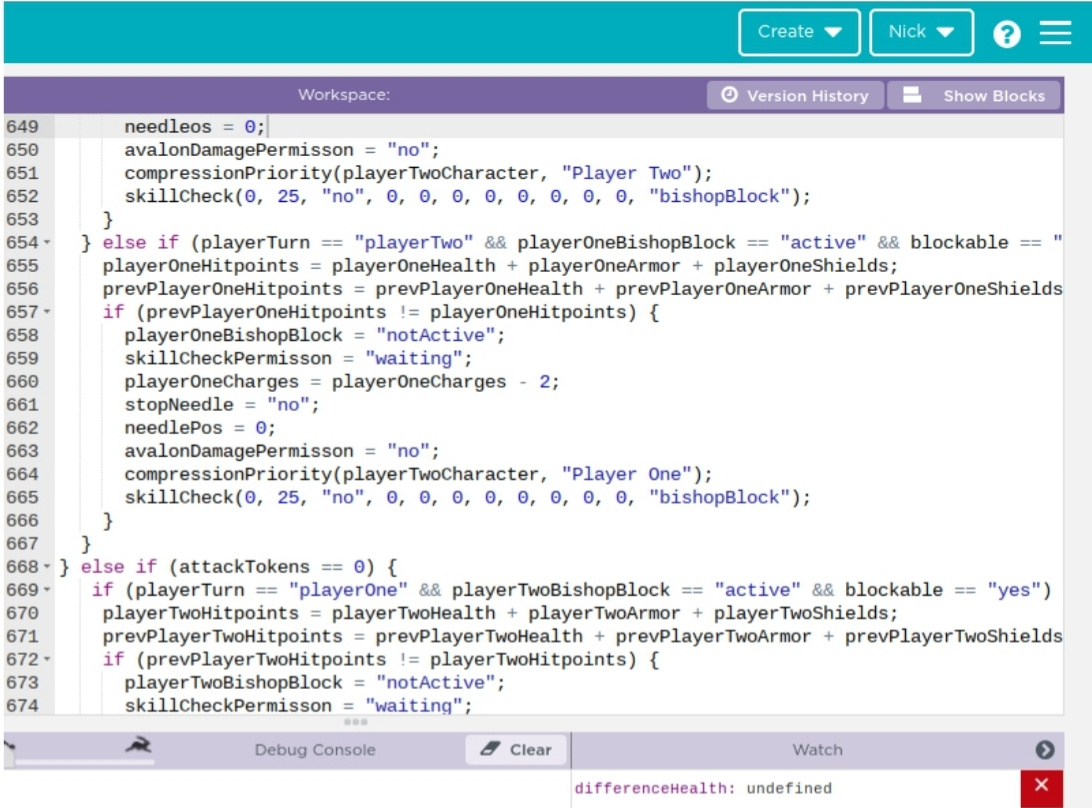The width and height of the screenshot is (1092, 808).
Task: Click 'playerOneCharges - 2' on line 660
Action: click(441, 382)
